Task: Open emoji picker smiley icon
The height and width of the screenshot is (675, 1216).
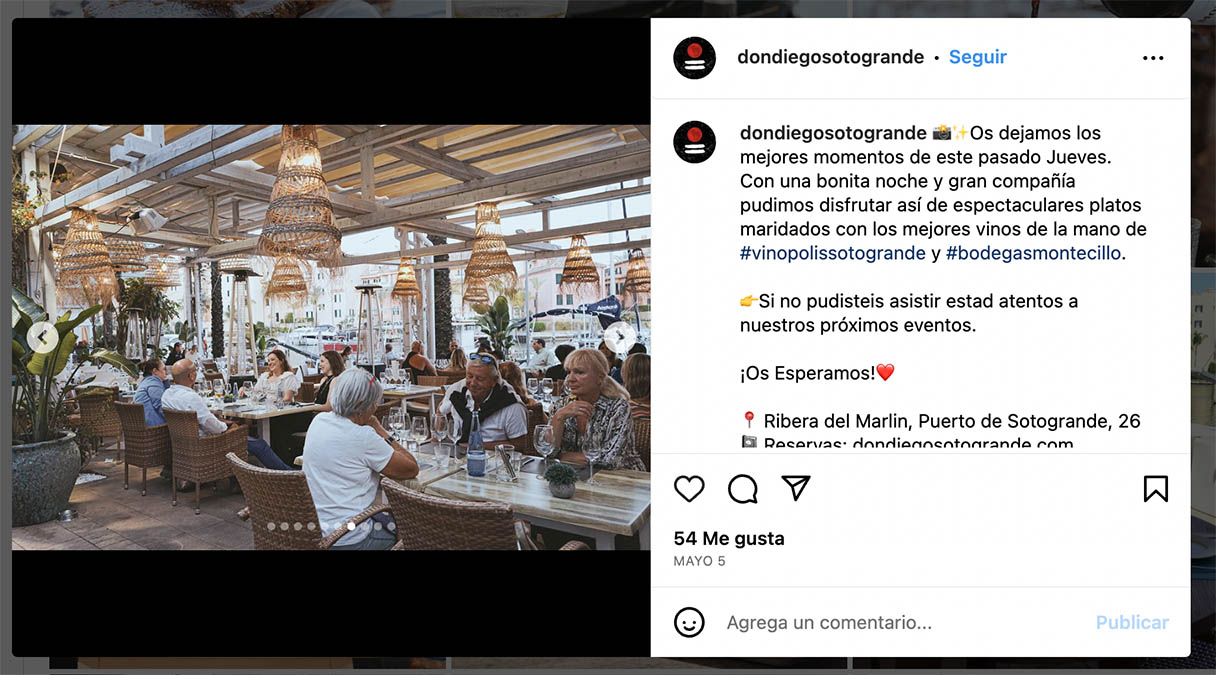Action: click(689, 622)
